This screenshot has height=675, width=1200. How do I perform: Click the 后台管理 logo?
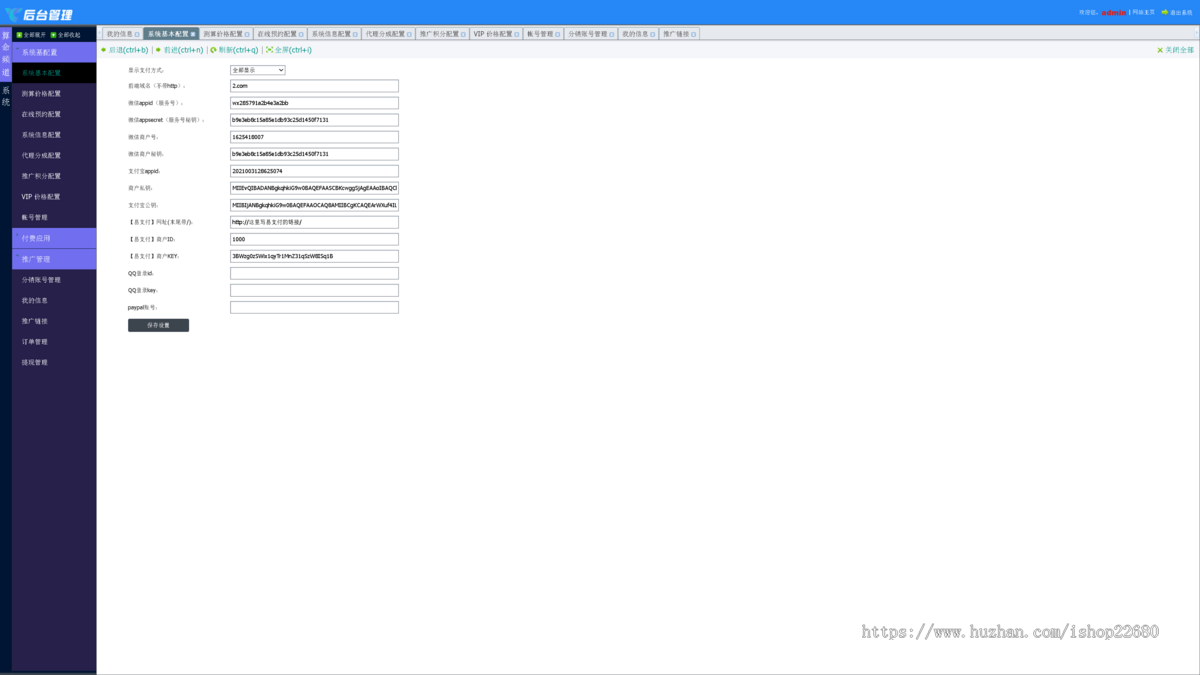39,14
